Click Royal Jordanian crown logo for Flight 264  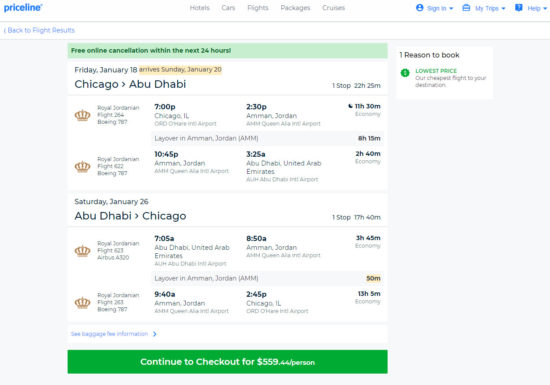(x=82, y=115)
